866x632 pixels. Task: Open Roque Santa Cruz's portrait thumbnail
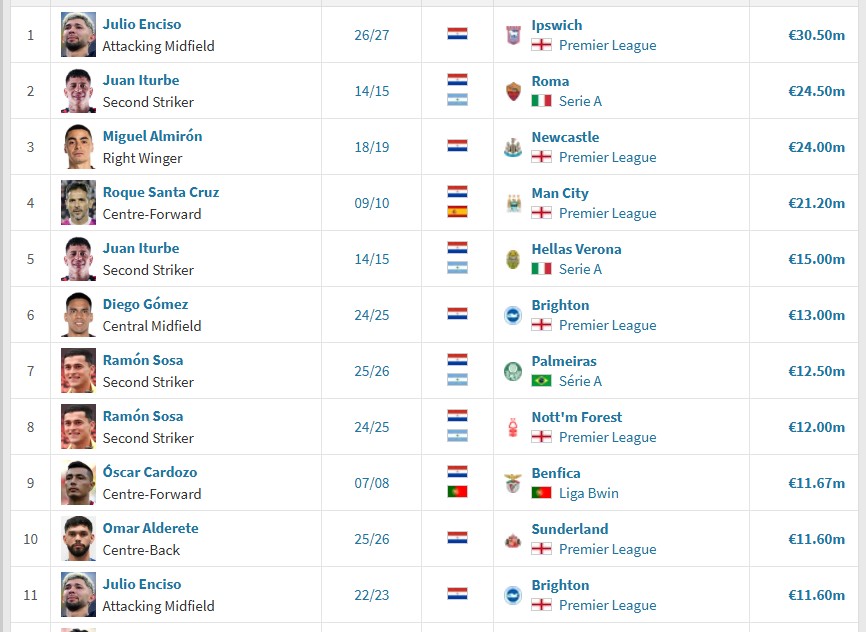pyautogui.click(x=78, y=203)
